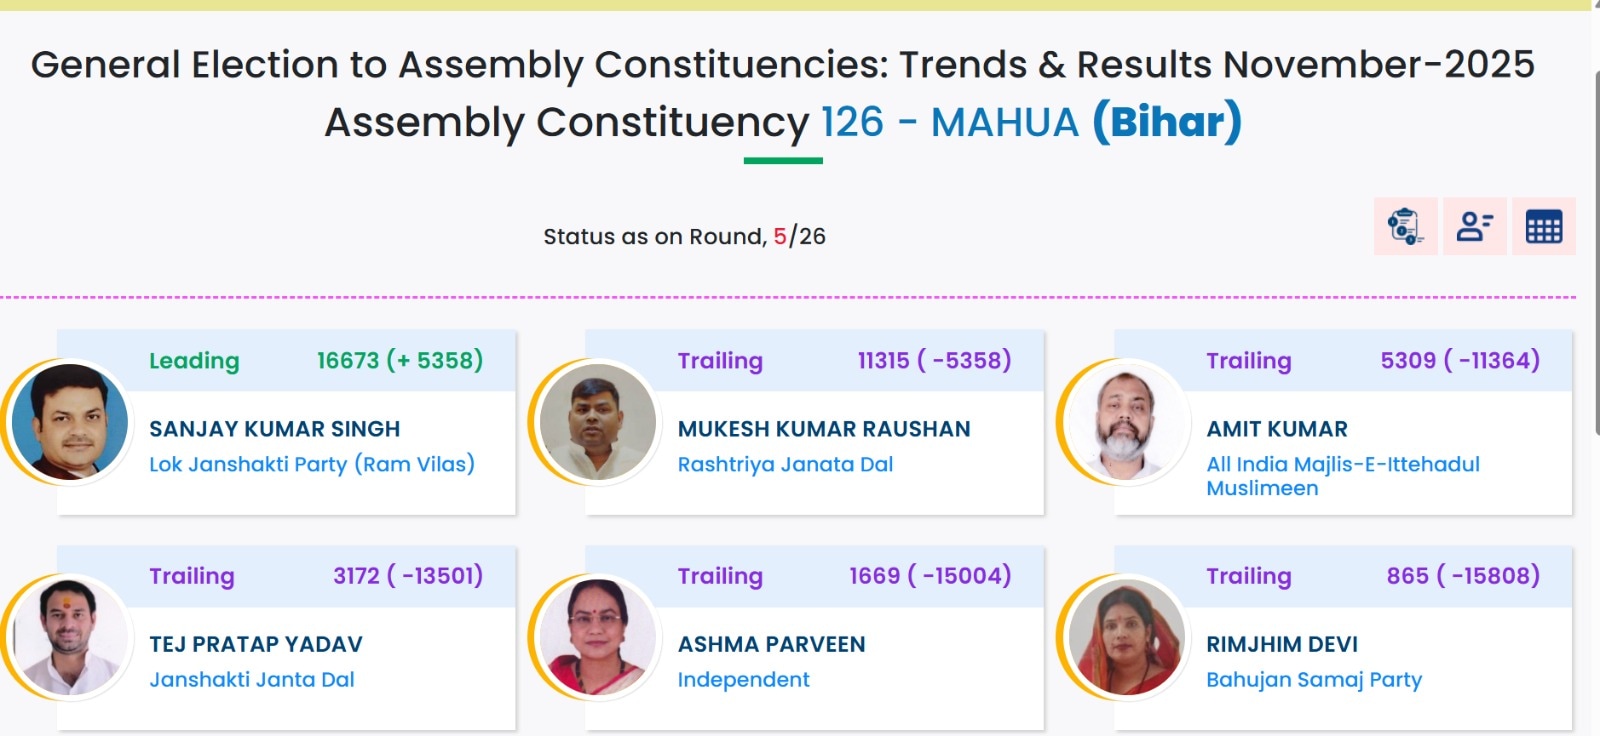Open the table grid view icon
Viewport: 1600px width, 736px height.
click(x=1543, y=227)
